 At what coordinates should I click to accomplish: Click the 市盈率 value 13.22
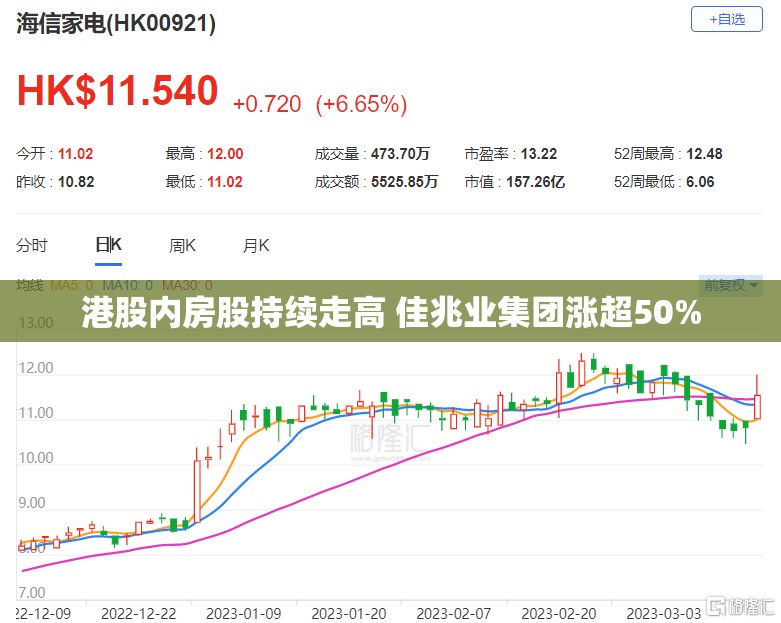coord(539,153)
